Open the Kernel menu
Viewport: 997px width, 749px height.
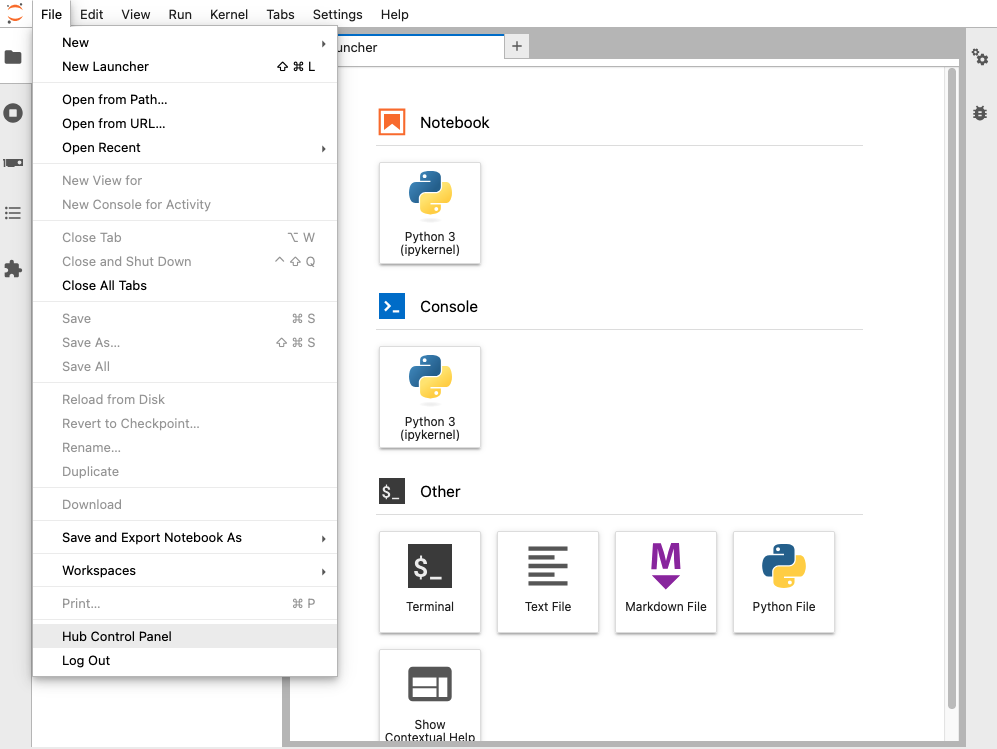click(228, 14)
